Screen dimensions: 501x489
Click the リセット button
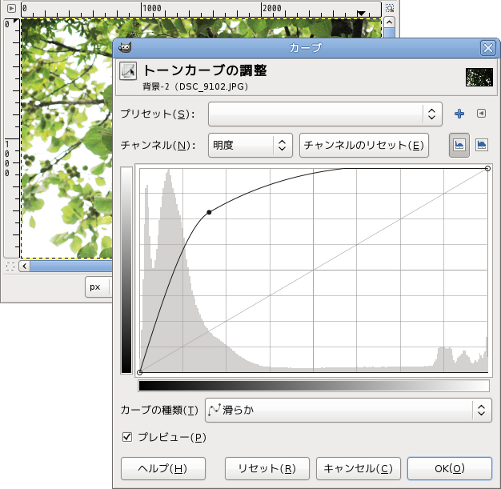(x=267, y=469)
